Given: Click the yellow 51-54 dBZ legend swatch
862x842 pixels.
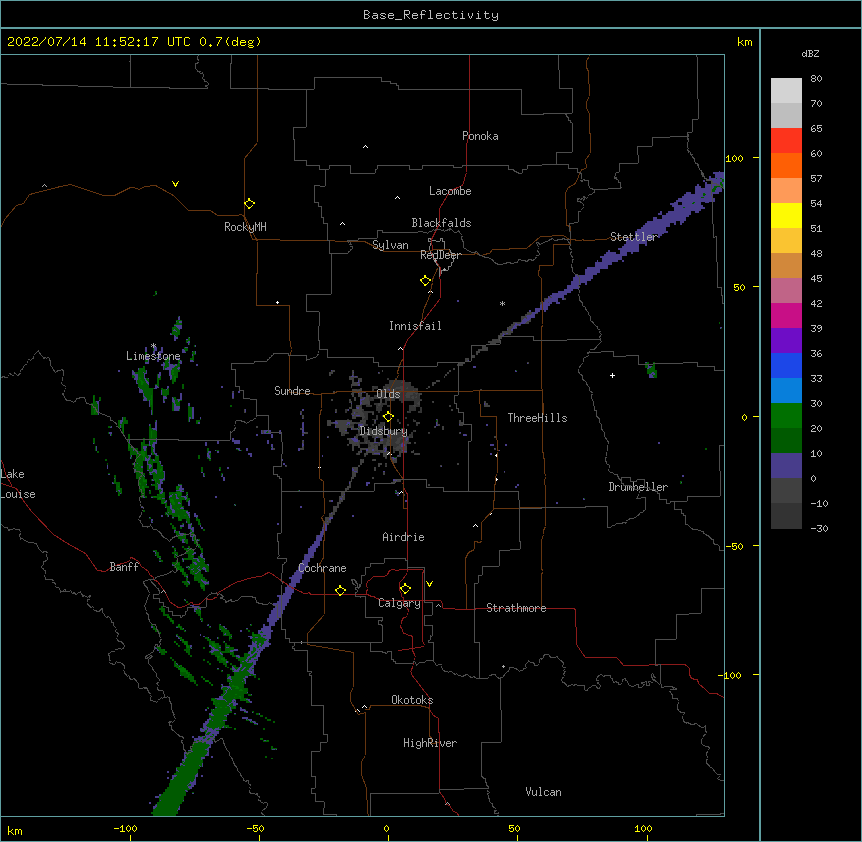Looking at the screenshot, I should (x=786, y=215).
